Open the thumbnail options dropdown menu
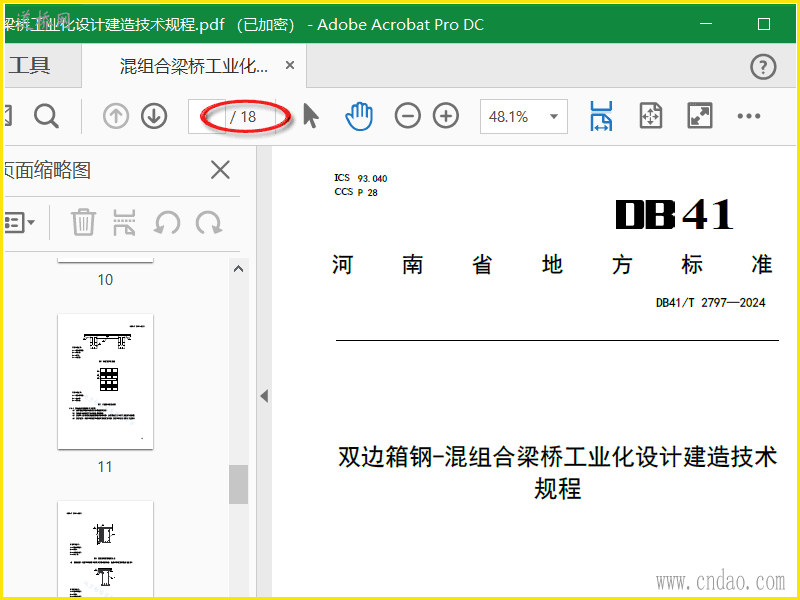 (18, 222)
